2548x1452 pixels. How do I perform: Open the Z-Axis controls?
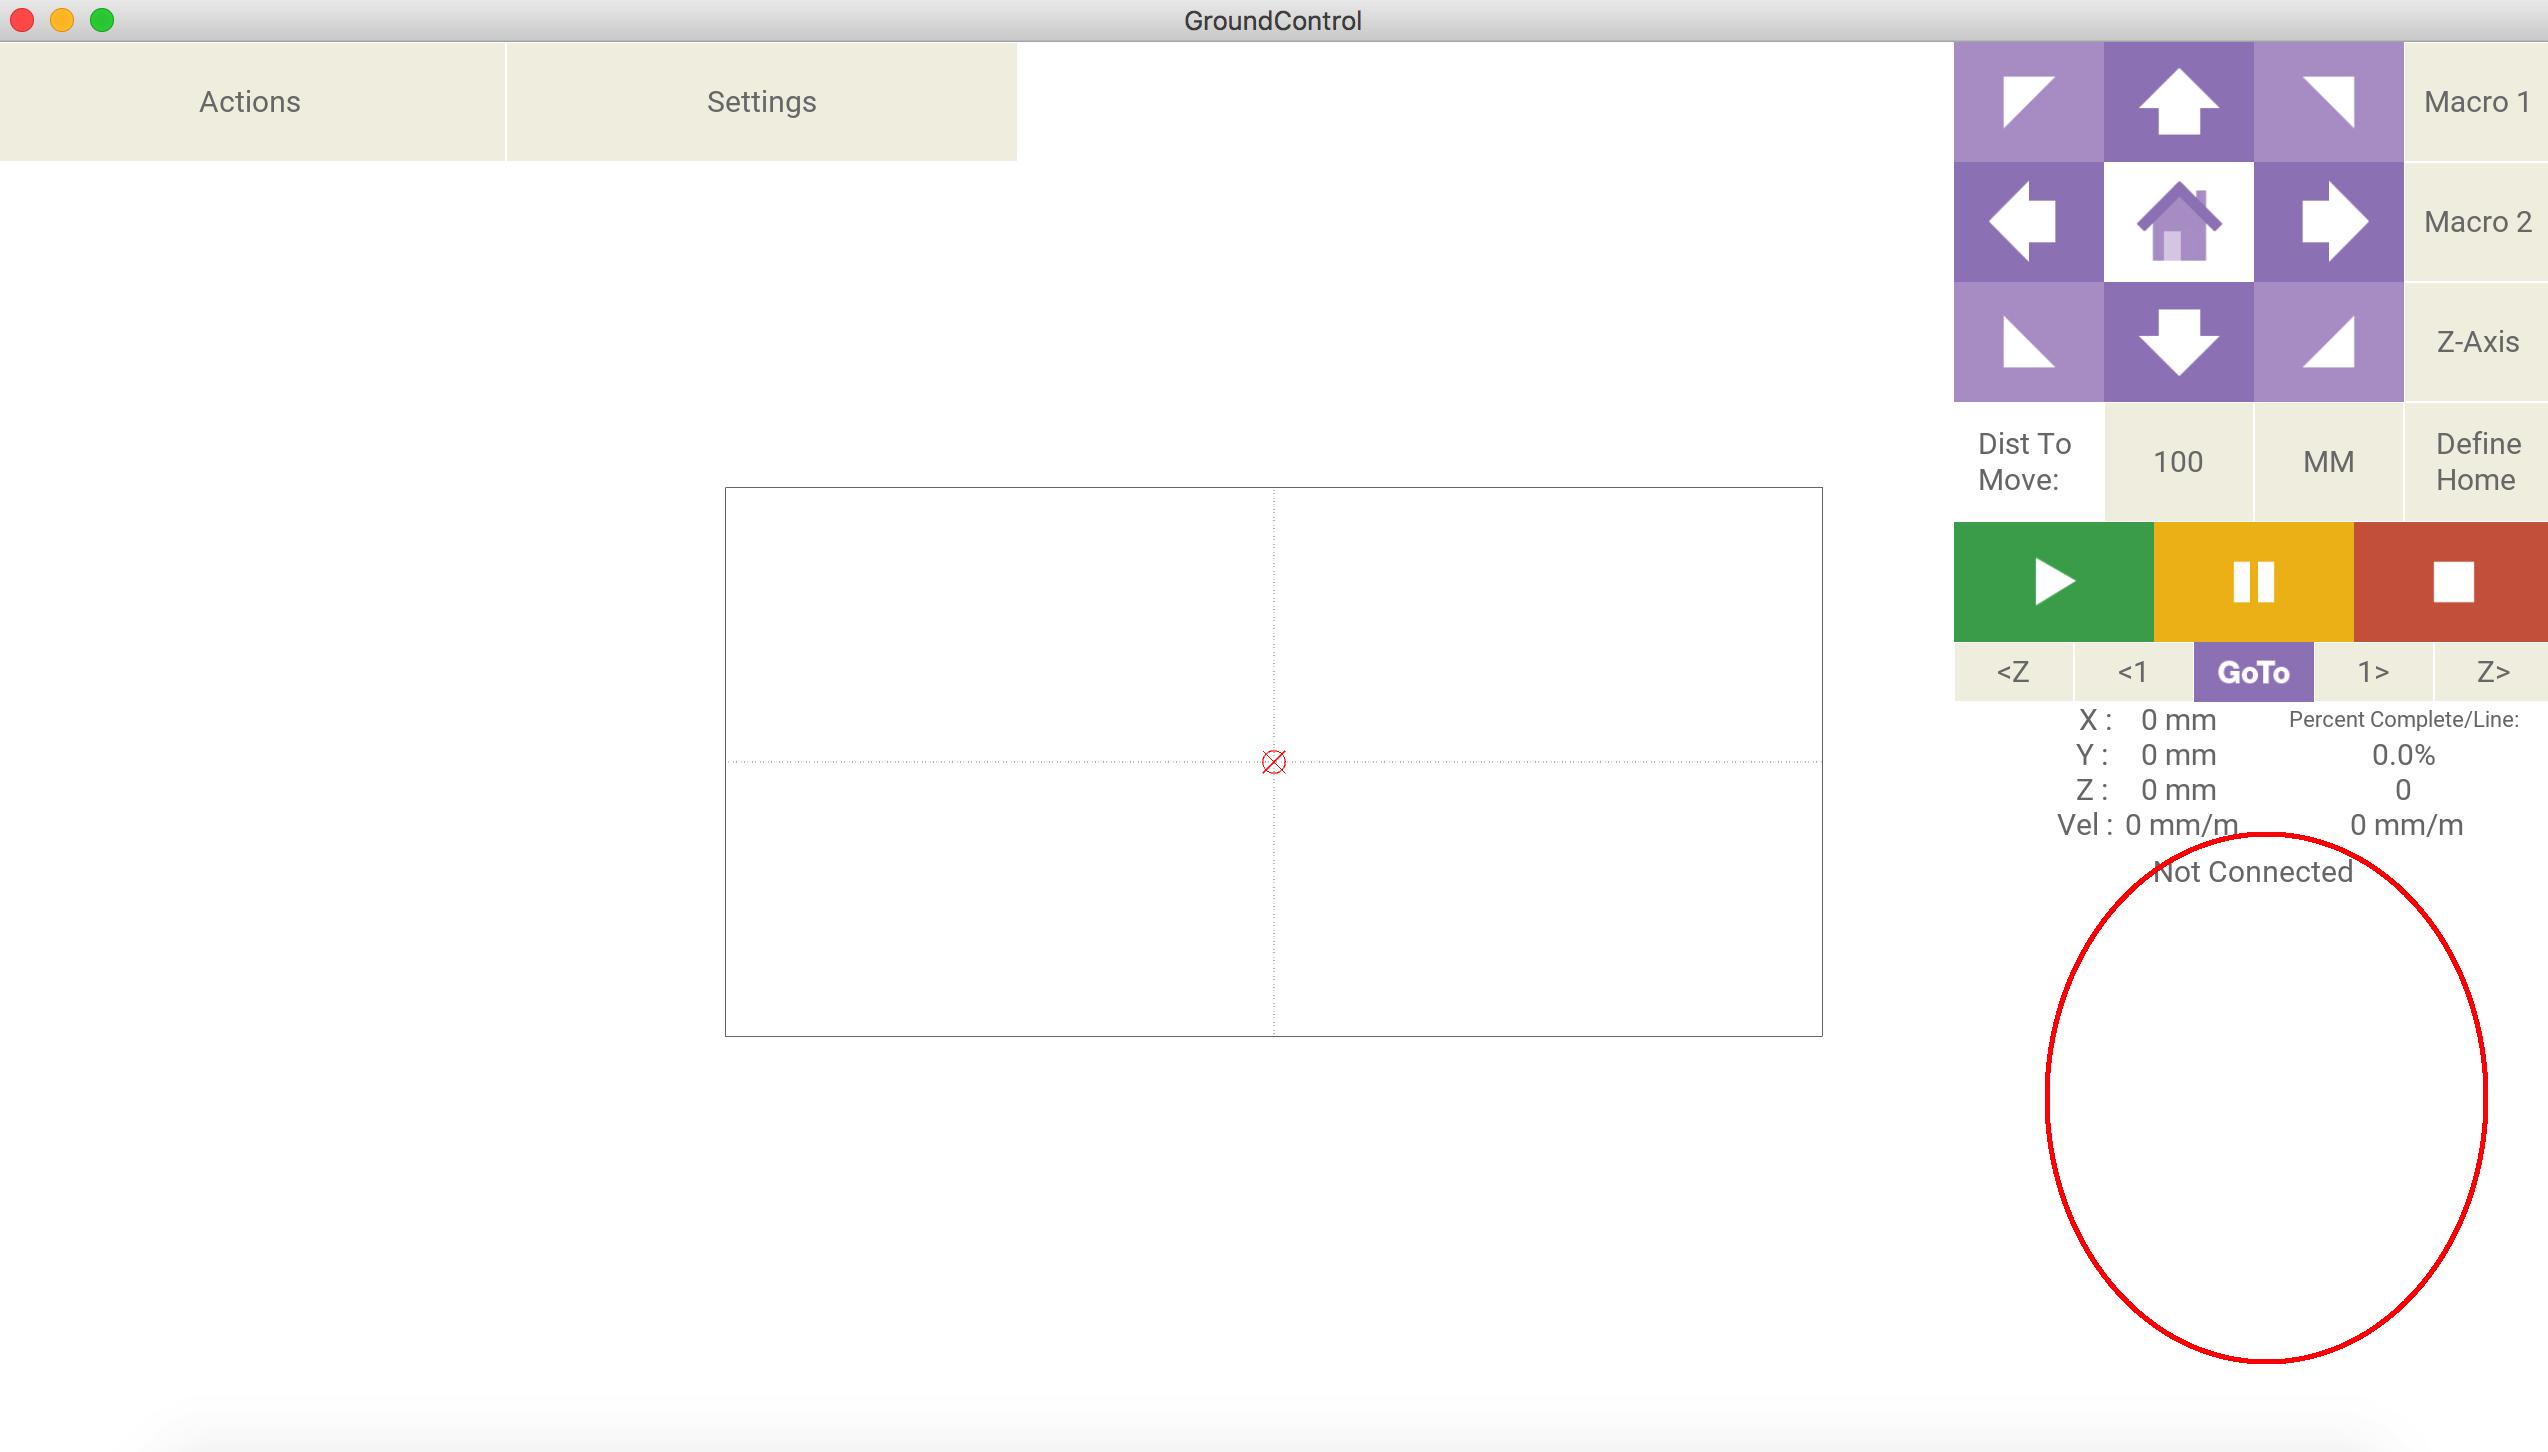[x=2476, y=341]
